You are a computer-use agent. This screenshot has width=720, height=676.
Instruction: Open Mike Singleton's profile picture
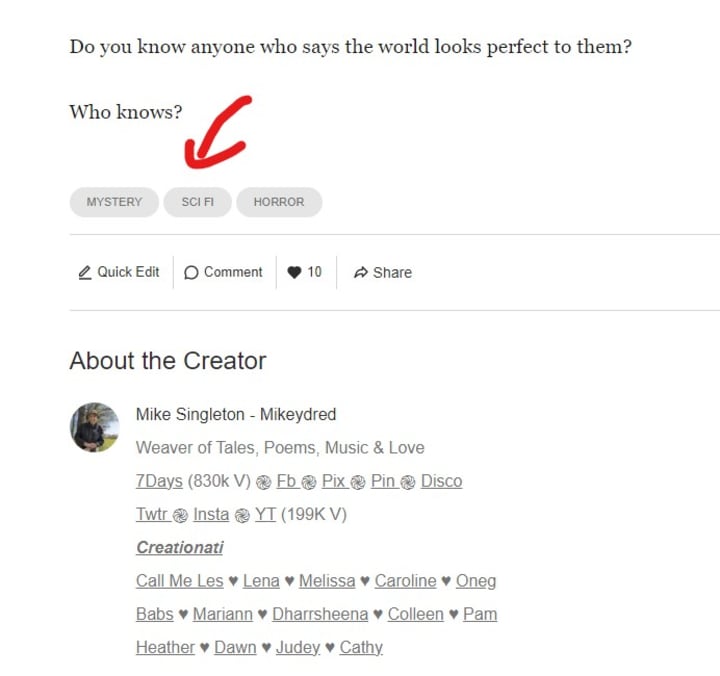[95, 427]
